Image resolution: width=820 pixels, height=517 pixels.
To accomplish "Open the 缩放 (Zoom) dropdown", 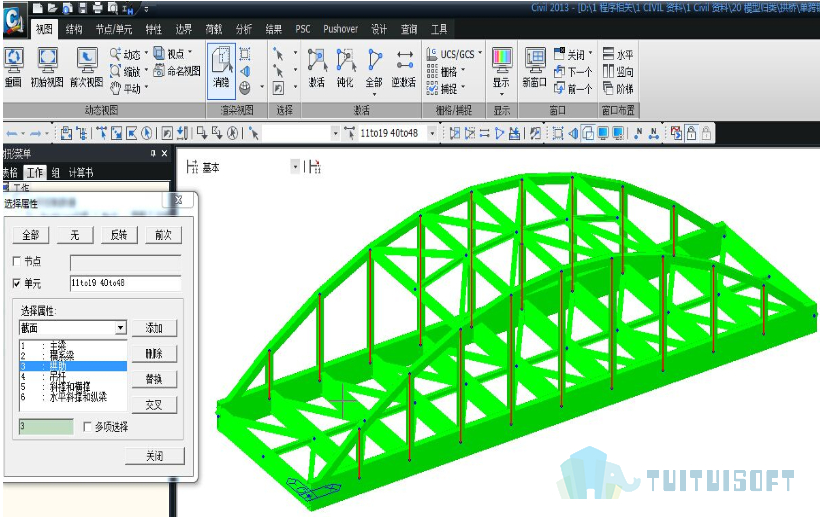I will (x=146, y=71).
